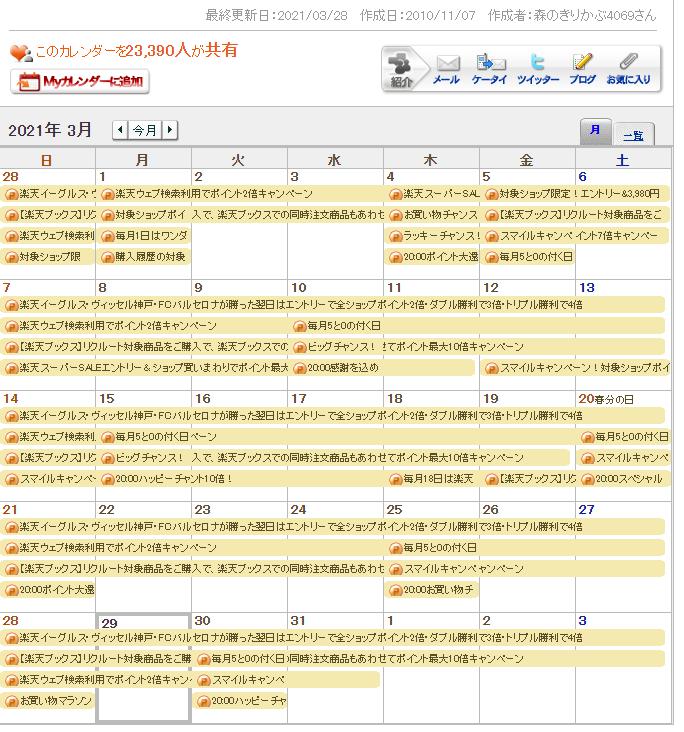Open March 4 event 20:00ポイント大還
The height and width of the screenshot is (732, 684).
[432, 257]
